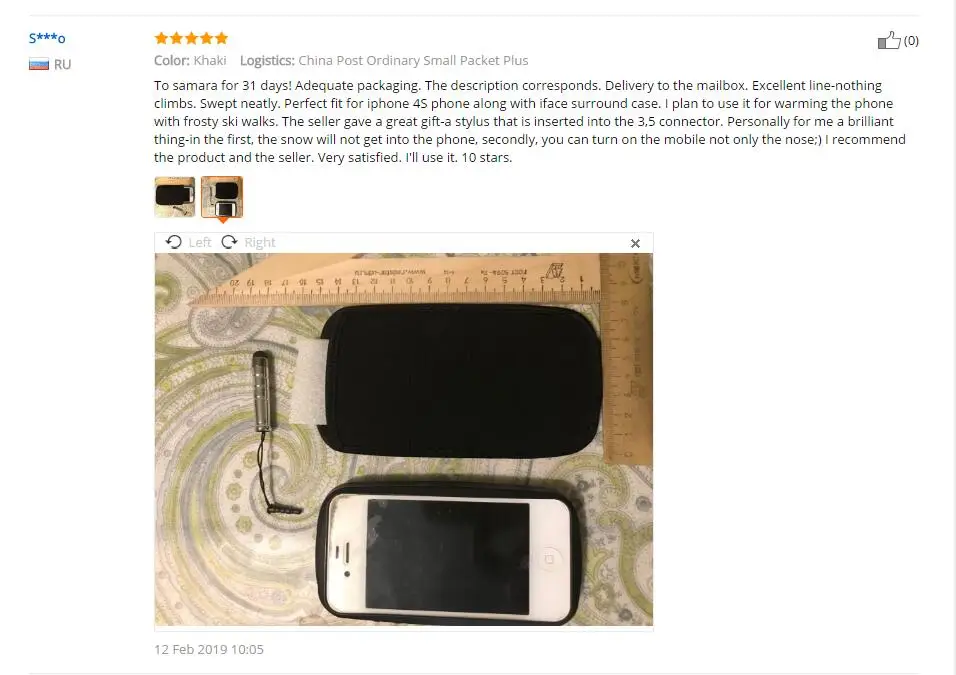Click the "Left" rotate label
Screen dimensions: 956x675
pyautogui.click(x=200, y=243)
